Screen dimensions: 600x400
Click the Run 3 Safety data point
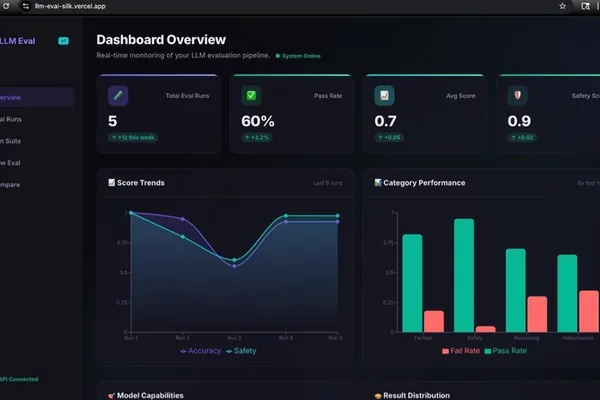[x=235, y=260]
